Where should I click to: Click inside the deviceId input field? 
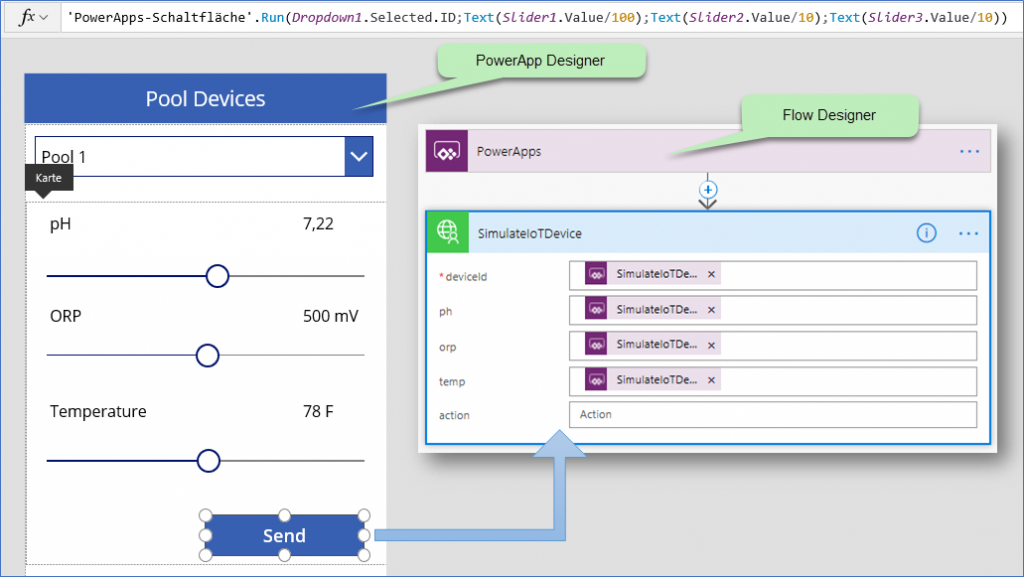(x=773, y=275)
